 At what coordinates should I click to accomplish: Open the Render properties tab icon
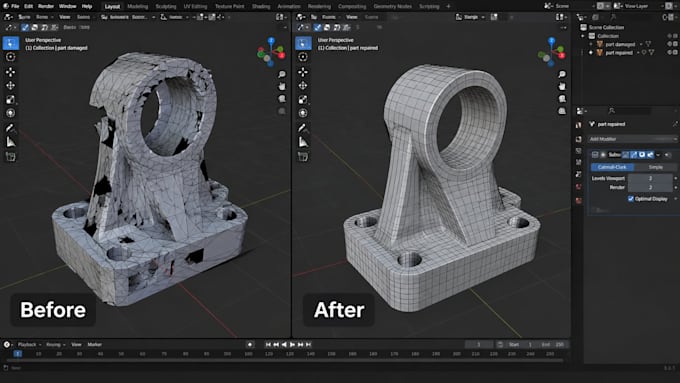coord(579,139)
